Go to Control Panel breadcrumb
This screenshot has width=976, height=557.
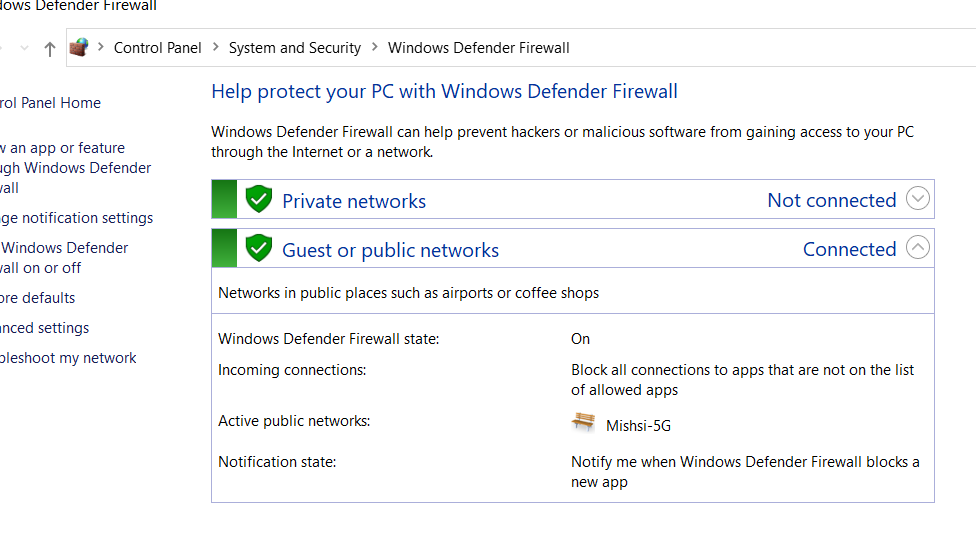point(157,48)
